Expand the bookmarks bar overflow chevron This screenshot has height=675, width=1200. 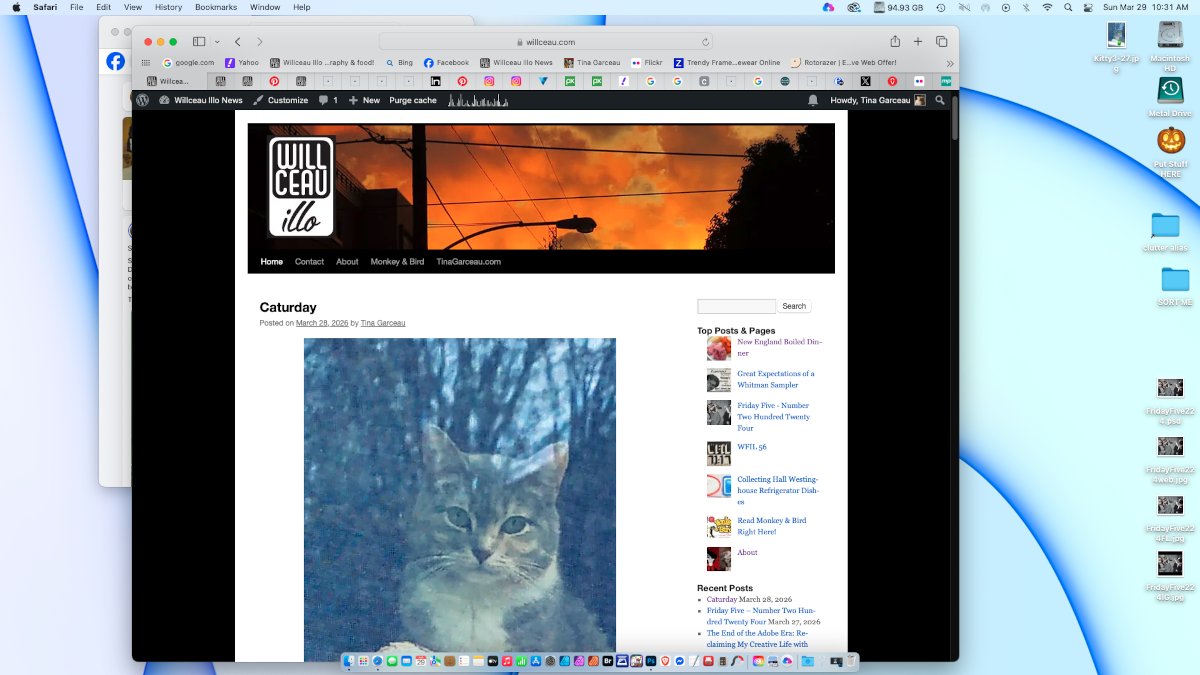949,62
